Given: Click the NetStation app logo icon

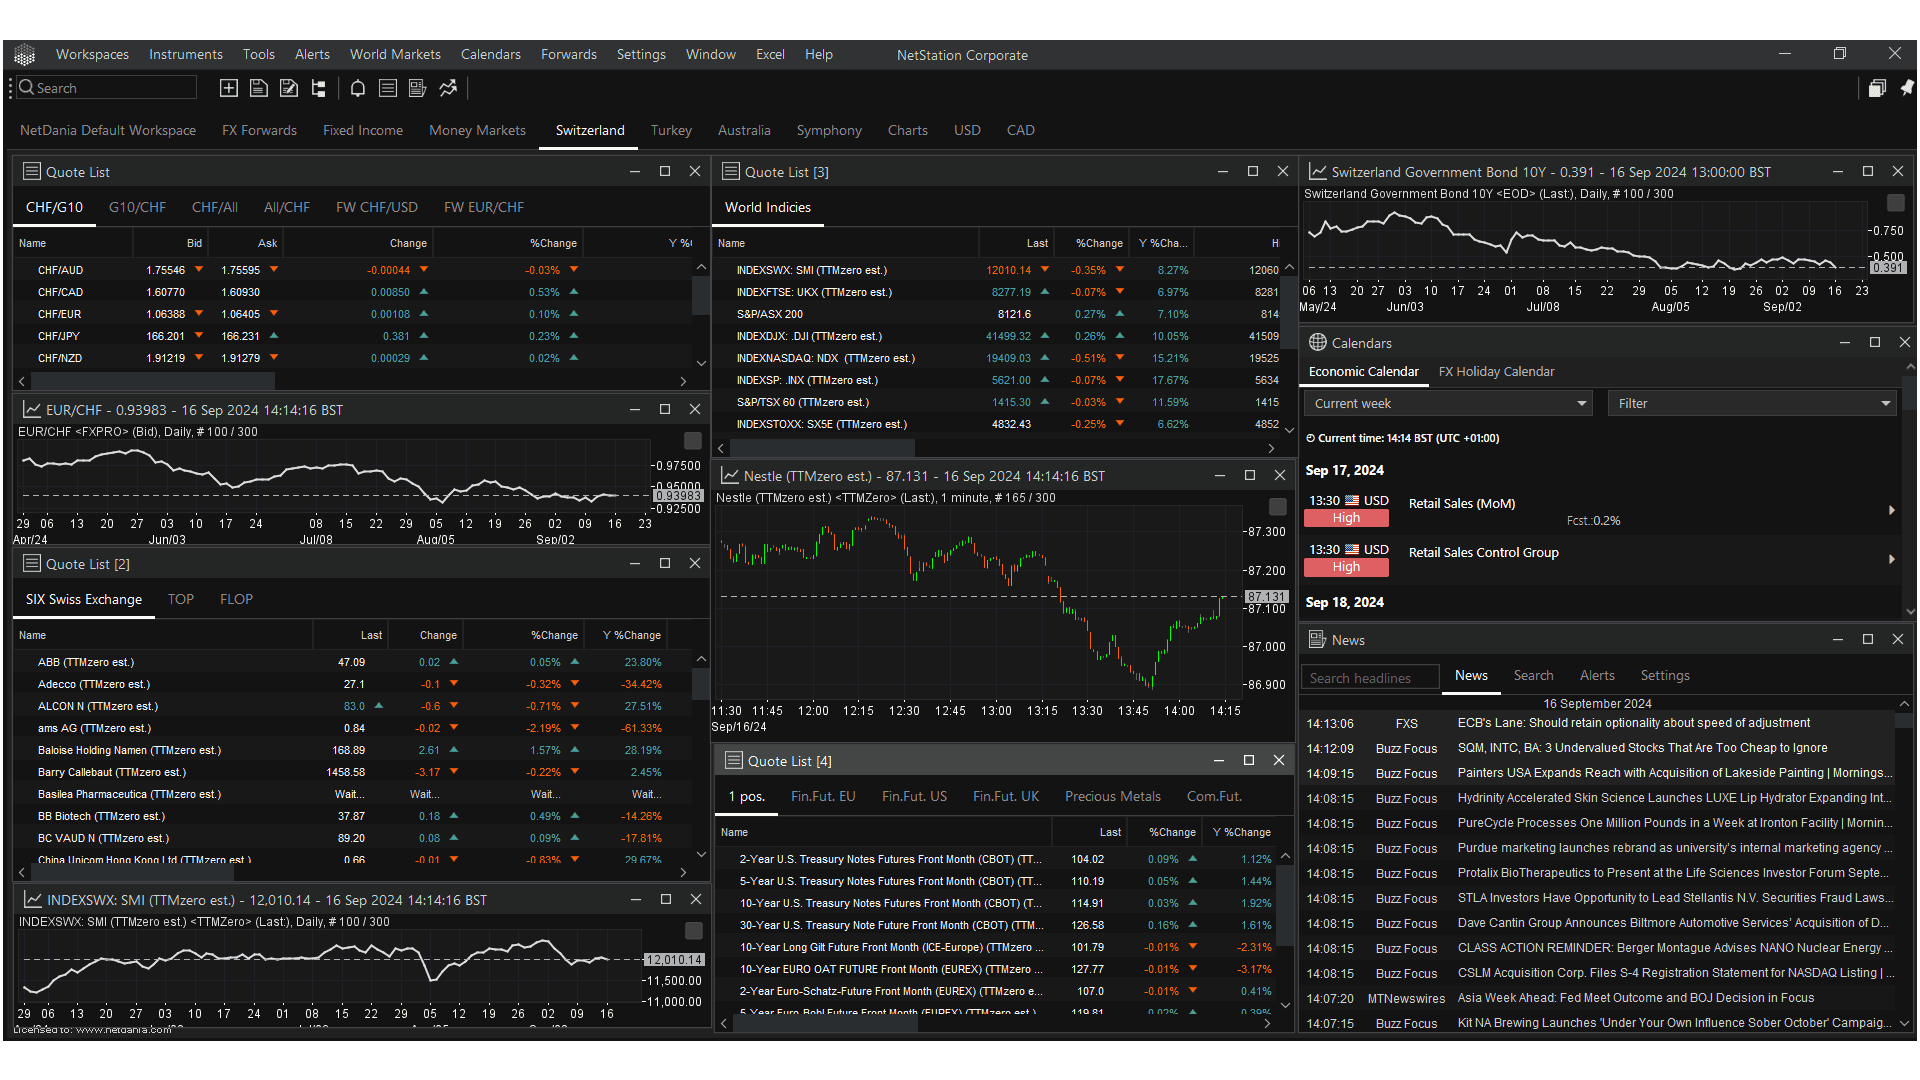Looking at the screenshot, I should (x=25, y=55).
